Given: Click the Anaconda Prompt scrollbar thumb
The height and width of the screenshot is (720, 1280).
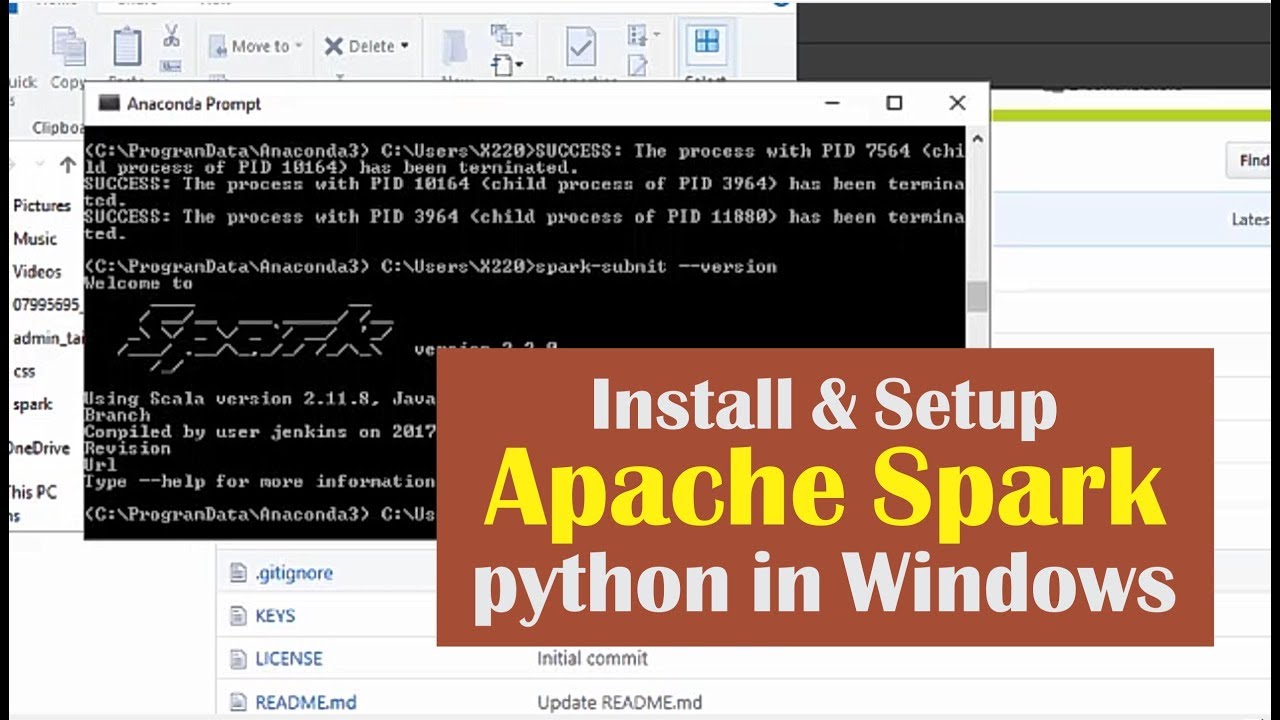Looking at the screenshot, I should click(x=977, y=296).
